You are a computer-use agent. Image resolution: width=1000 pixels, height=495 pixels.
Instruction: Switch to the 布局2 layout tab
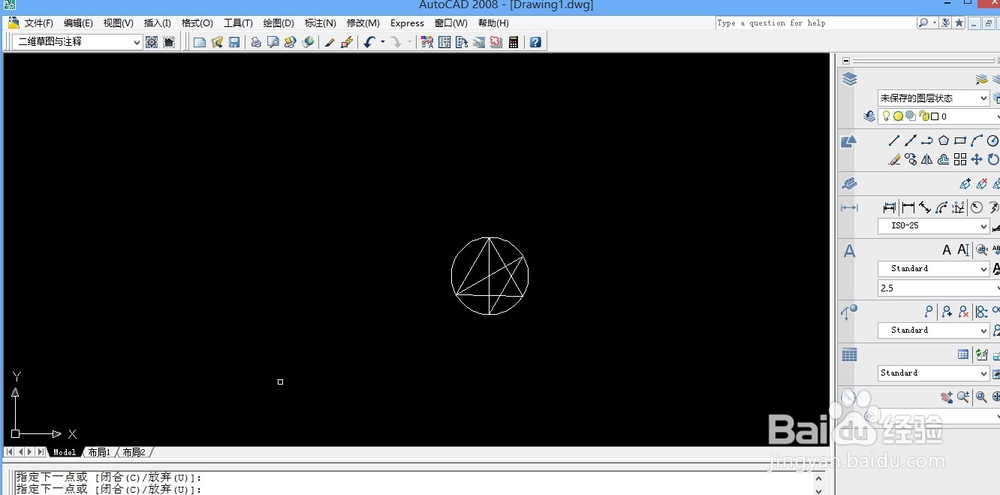click(x=134, y=452)
